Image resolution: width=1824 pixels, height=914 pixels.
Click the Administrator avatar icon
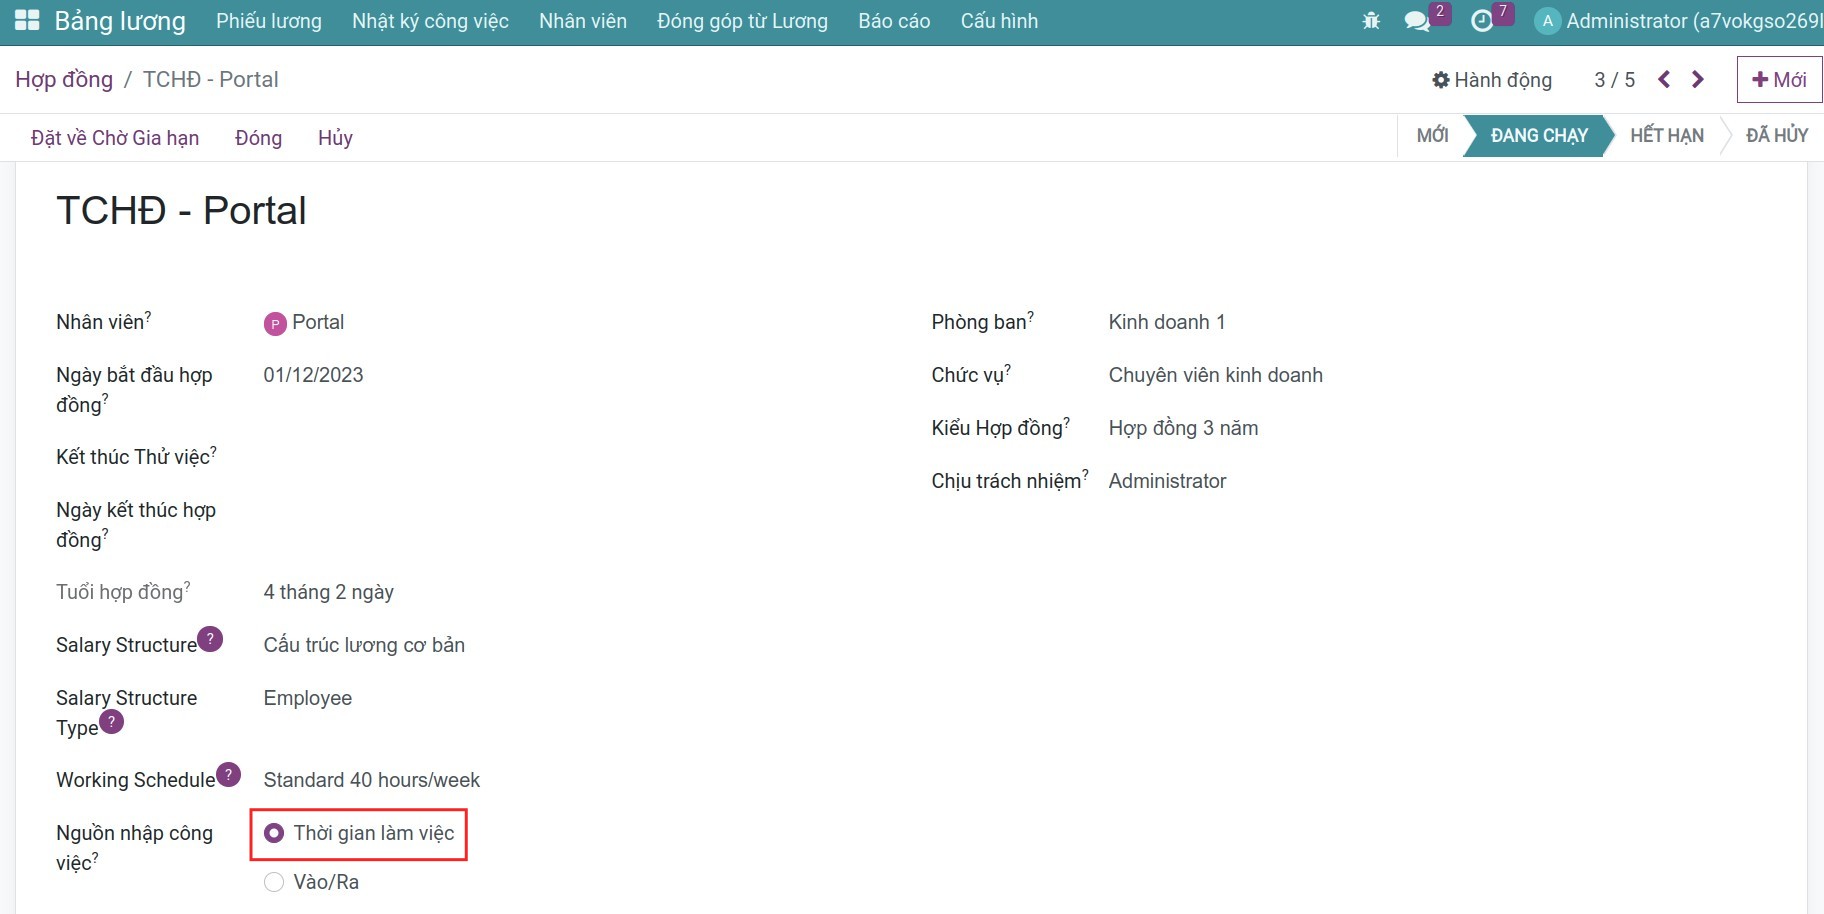click(1547, 21)
